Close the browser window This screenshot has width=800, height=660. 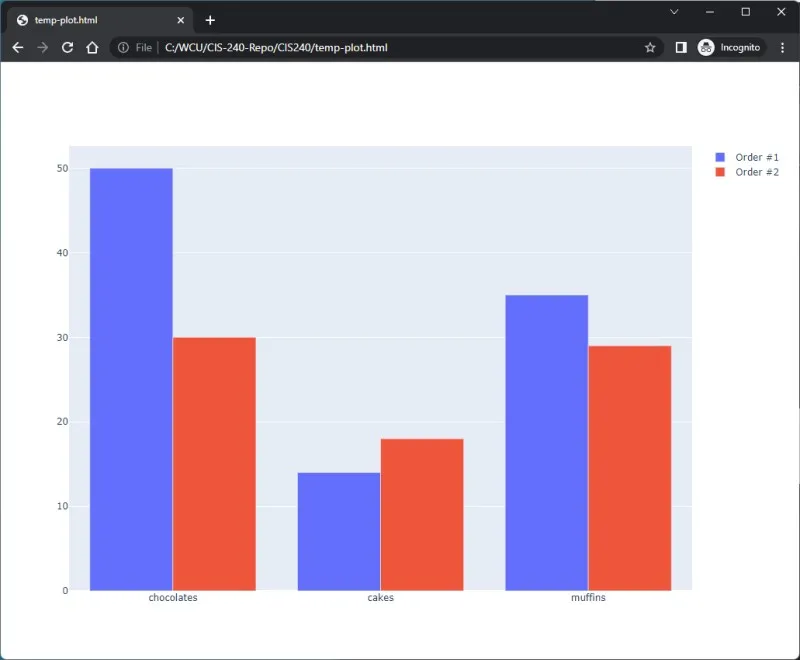781,12
